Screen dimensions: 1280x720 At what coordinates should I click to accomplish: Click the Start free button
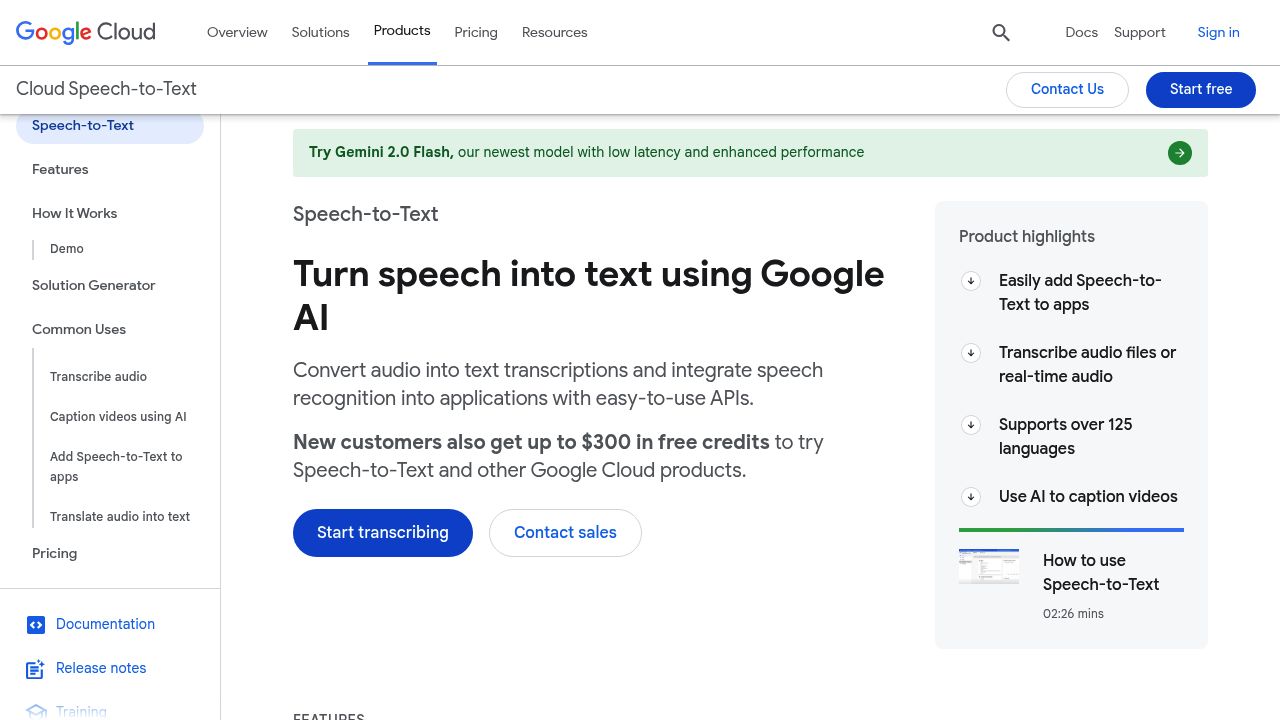1201,89
